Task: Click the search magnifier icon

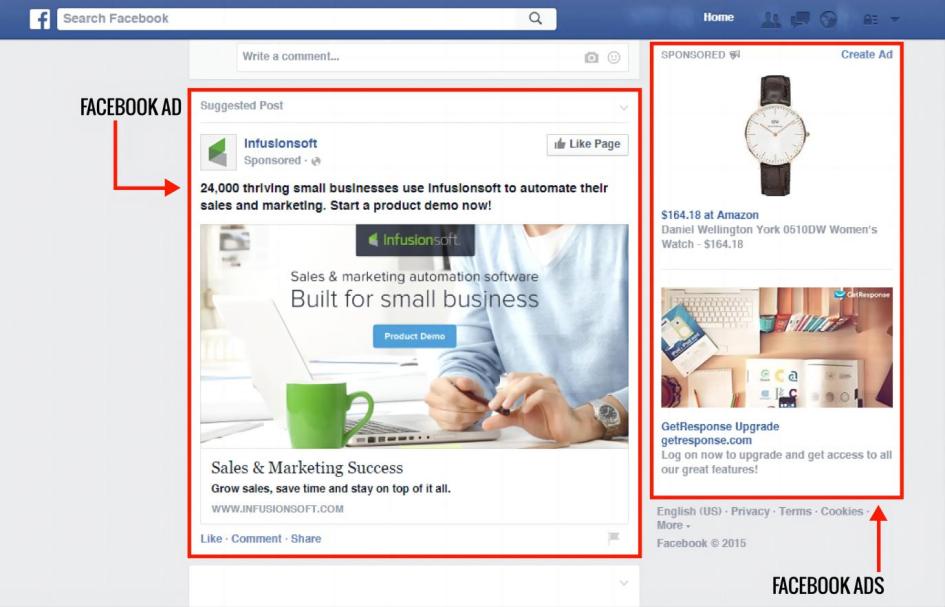Action: pos(535,18)
